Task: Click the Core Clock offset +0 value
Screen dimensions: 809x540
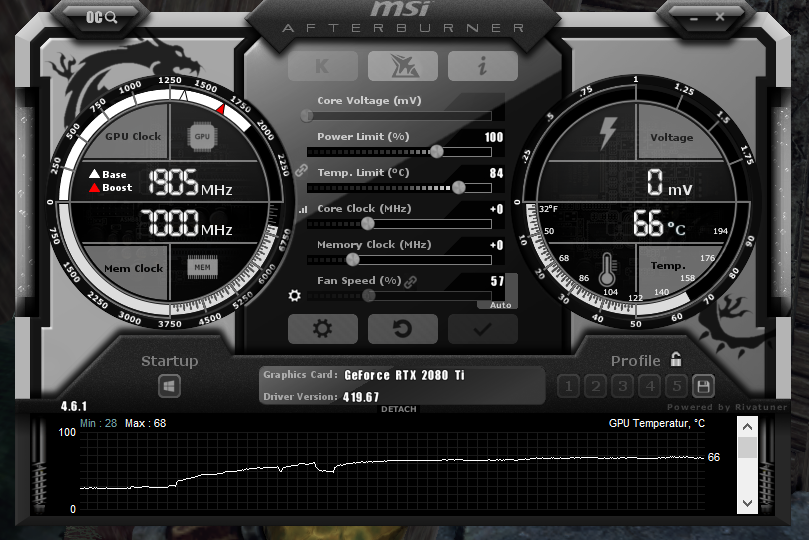Action: (x=496, y=209)
